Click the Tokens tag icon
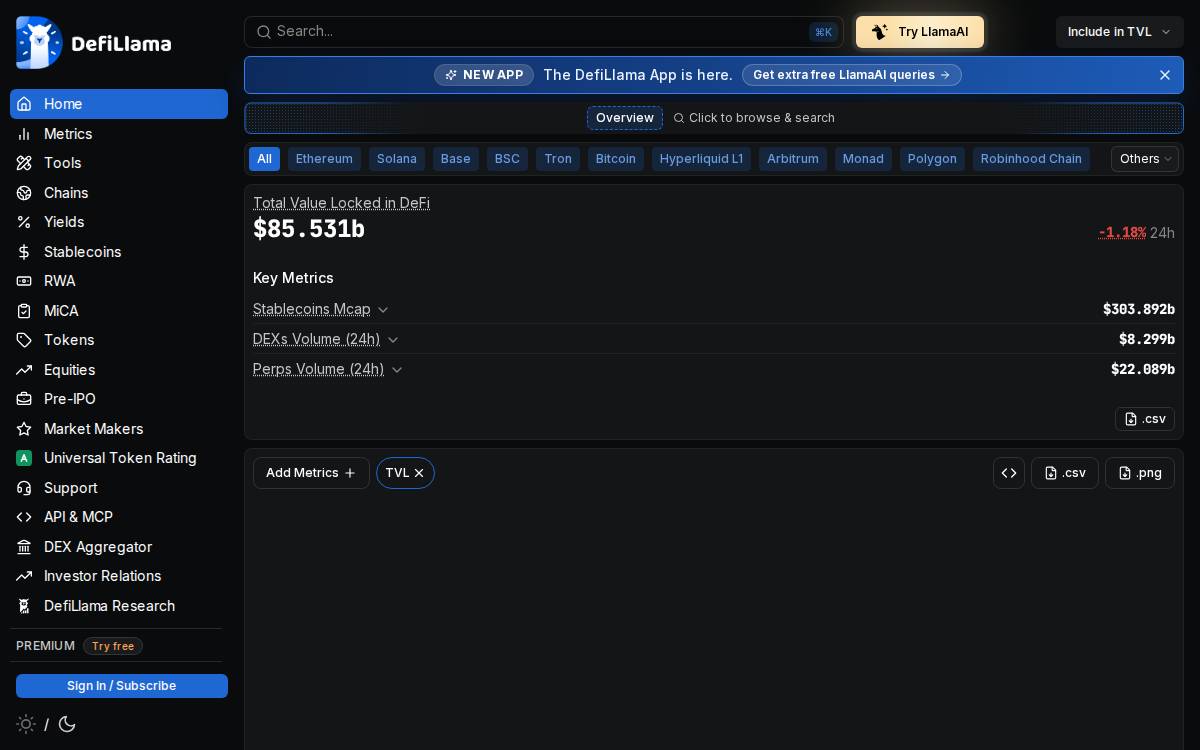Image resolution: width=1200 pixels, height=750 pixels. pos(24,340)
